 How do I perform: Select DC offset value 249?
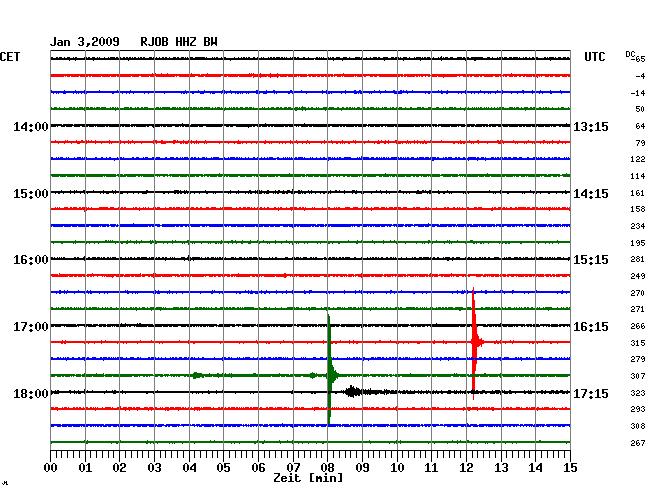pyautogui.click(x=638, y=276)
